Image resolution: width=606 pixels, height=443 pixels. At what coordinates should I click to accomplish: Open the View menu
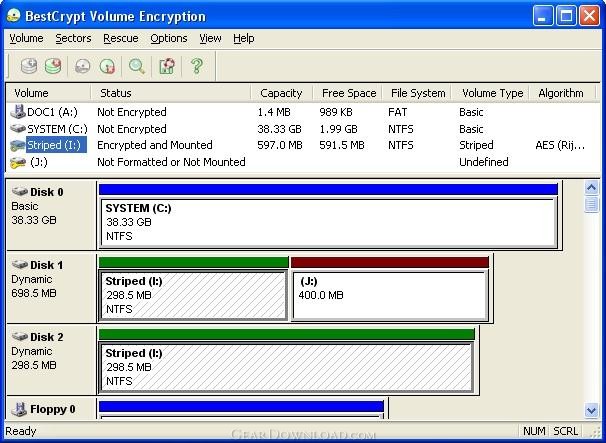[x=210, y=38]
